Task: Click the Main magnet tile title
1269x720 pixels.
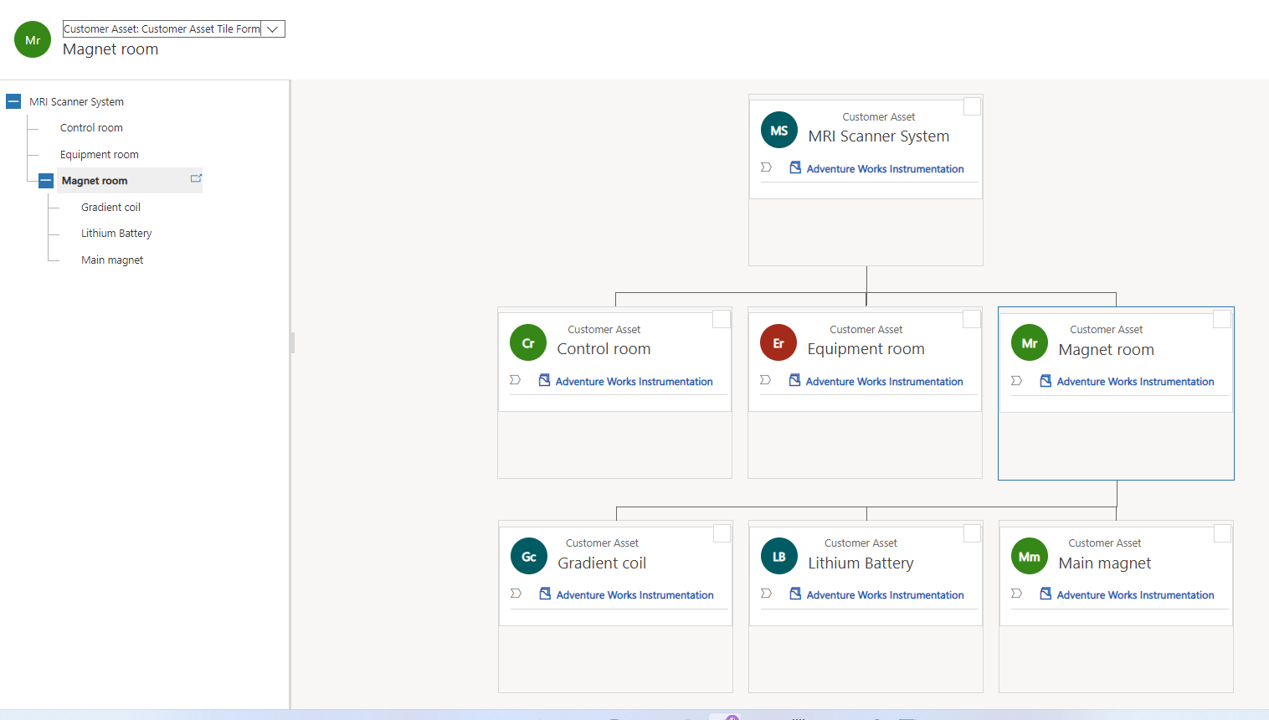Action: coord(1105,563)
